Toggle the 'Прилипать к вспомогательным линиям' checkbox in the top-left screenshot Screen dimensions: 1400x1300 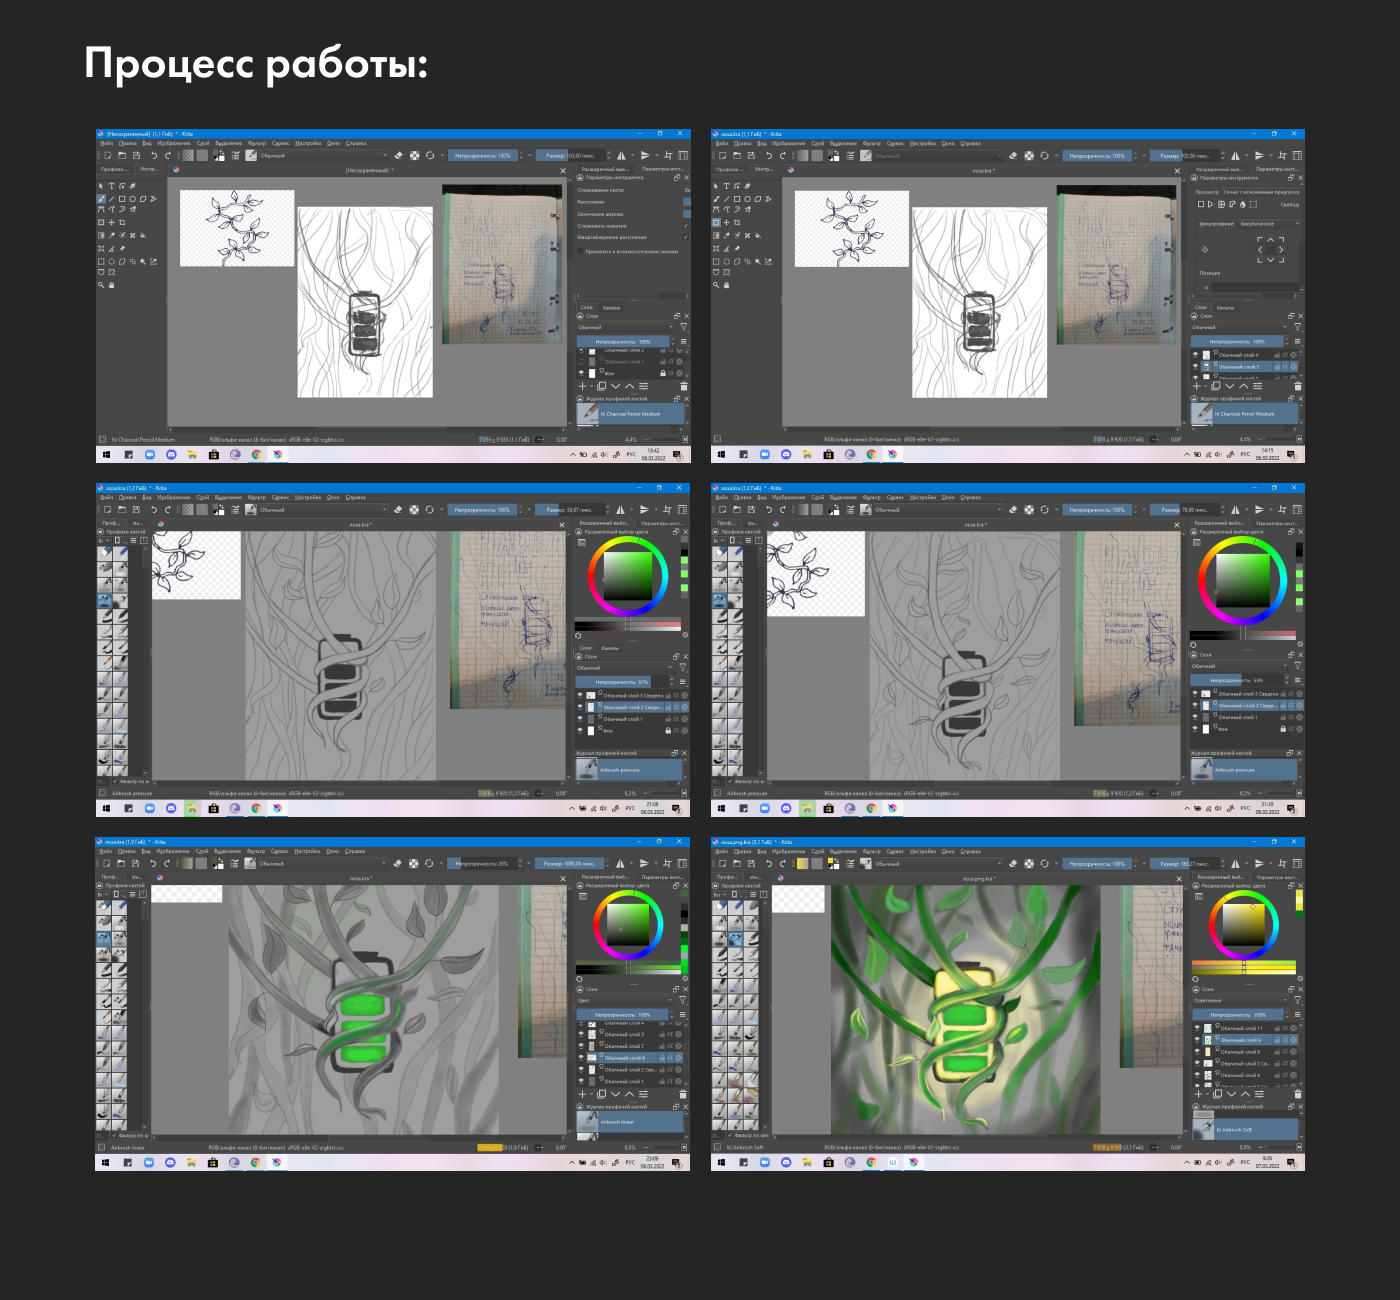(579, 251)
